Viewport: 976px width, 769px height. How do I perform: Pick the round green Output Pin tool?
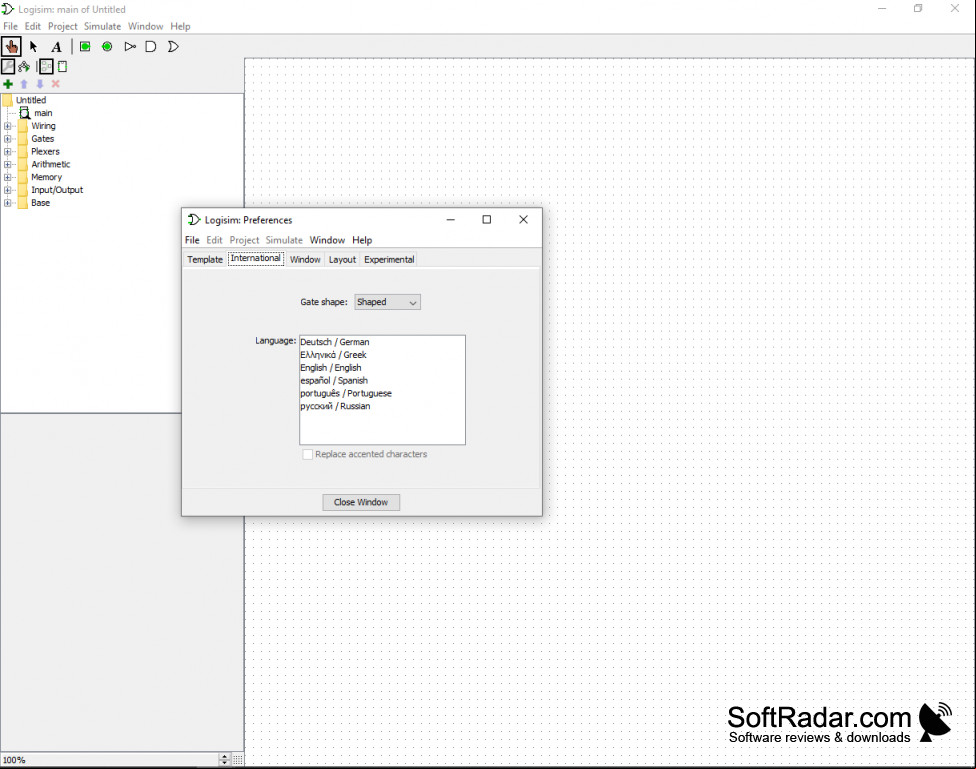(107, 47)
